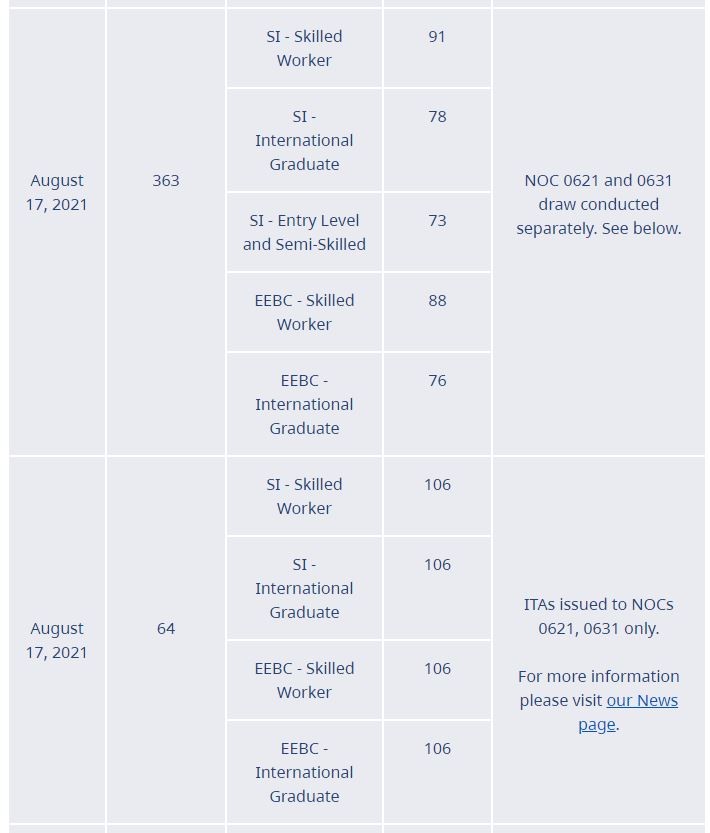Click the score 73 cell
This screenshot has width=710, height=833.
[437, 232]
